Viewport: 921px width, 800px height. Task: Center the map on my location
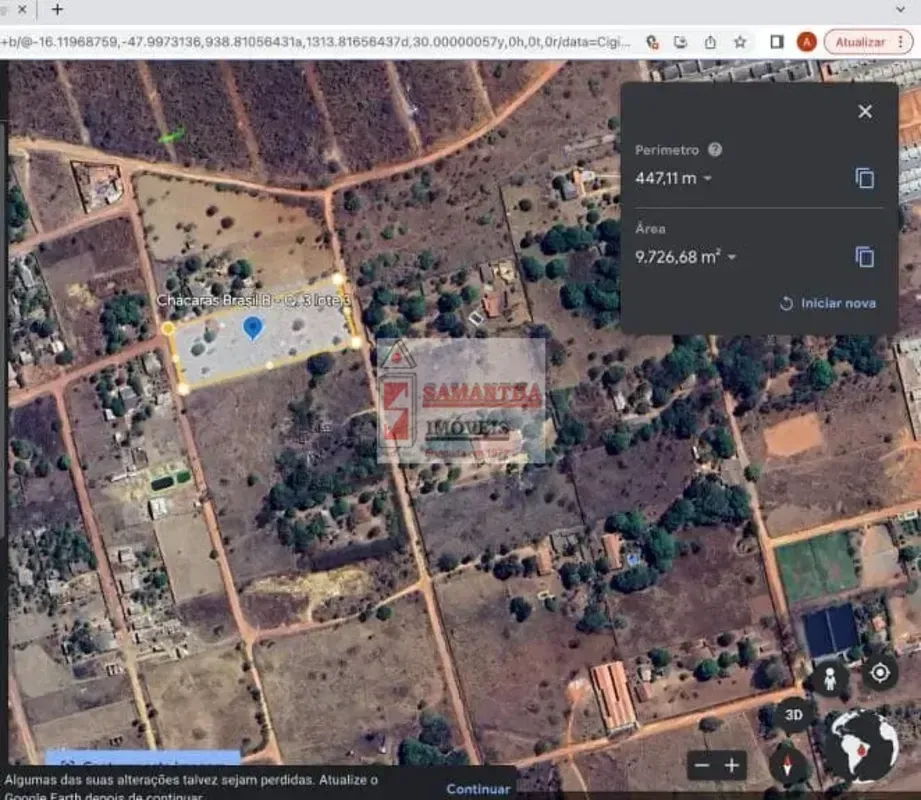tap(879, 673)
